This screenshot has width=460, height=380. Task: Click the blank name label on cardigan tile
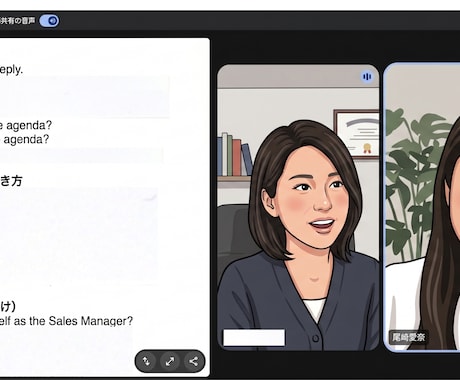pos(254,338)
